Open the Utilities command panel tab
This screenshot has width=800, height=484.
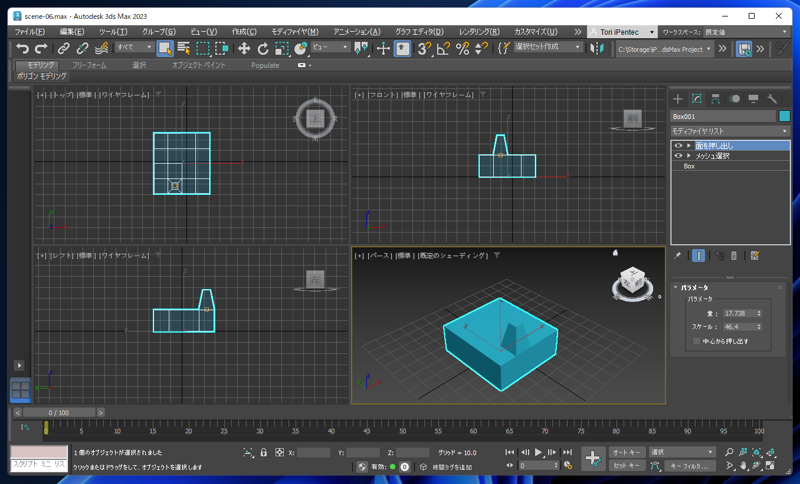772,99
